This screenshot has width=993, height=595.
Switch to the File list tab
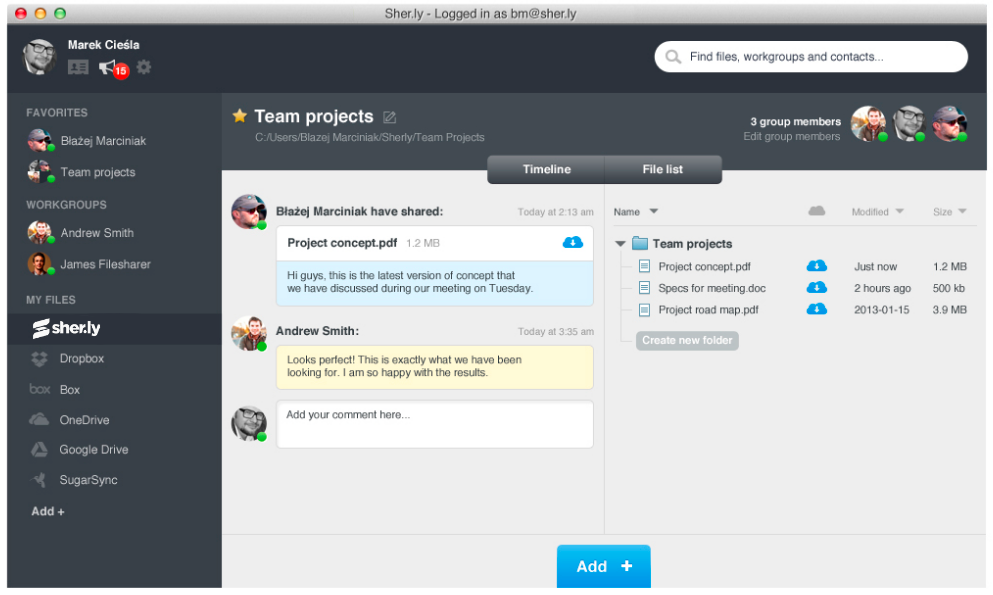(662, 170)
